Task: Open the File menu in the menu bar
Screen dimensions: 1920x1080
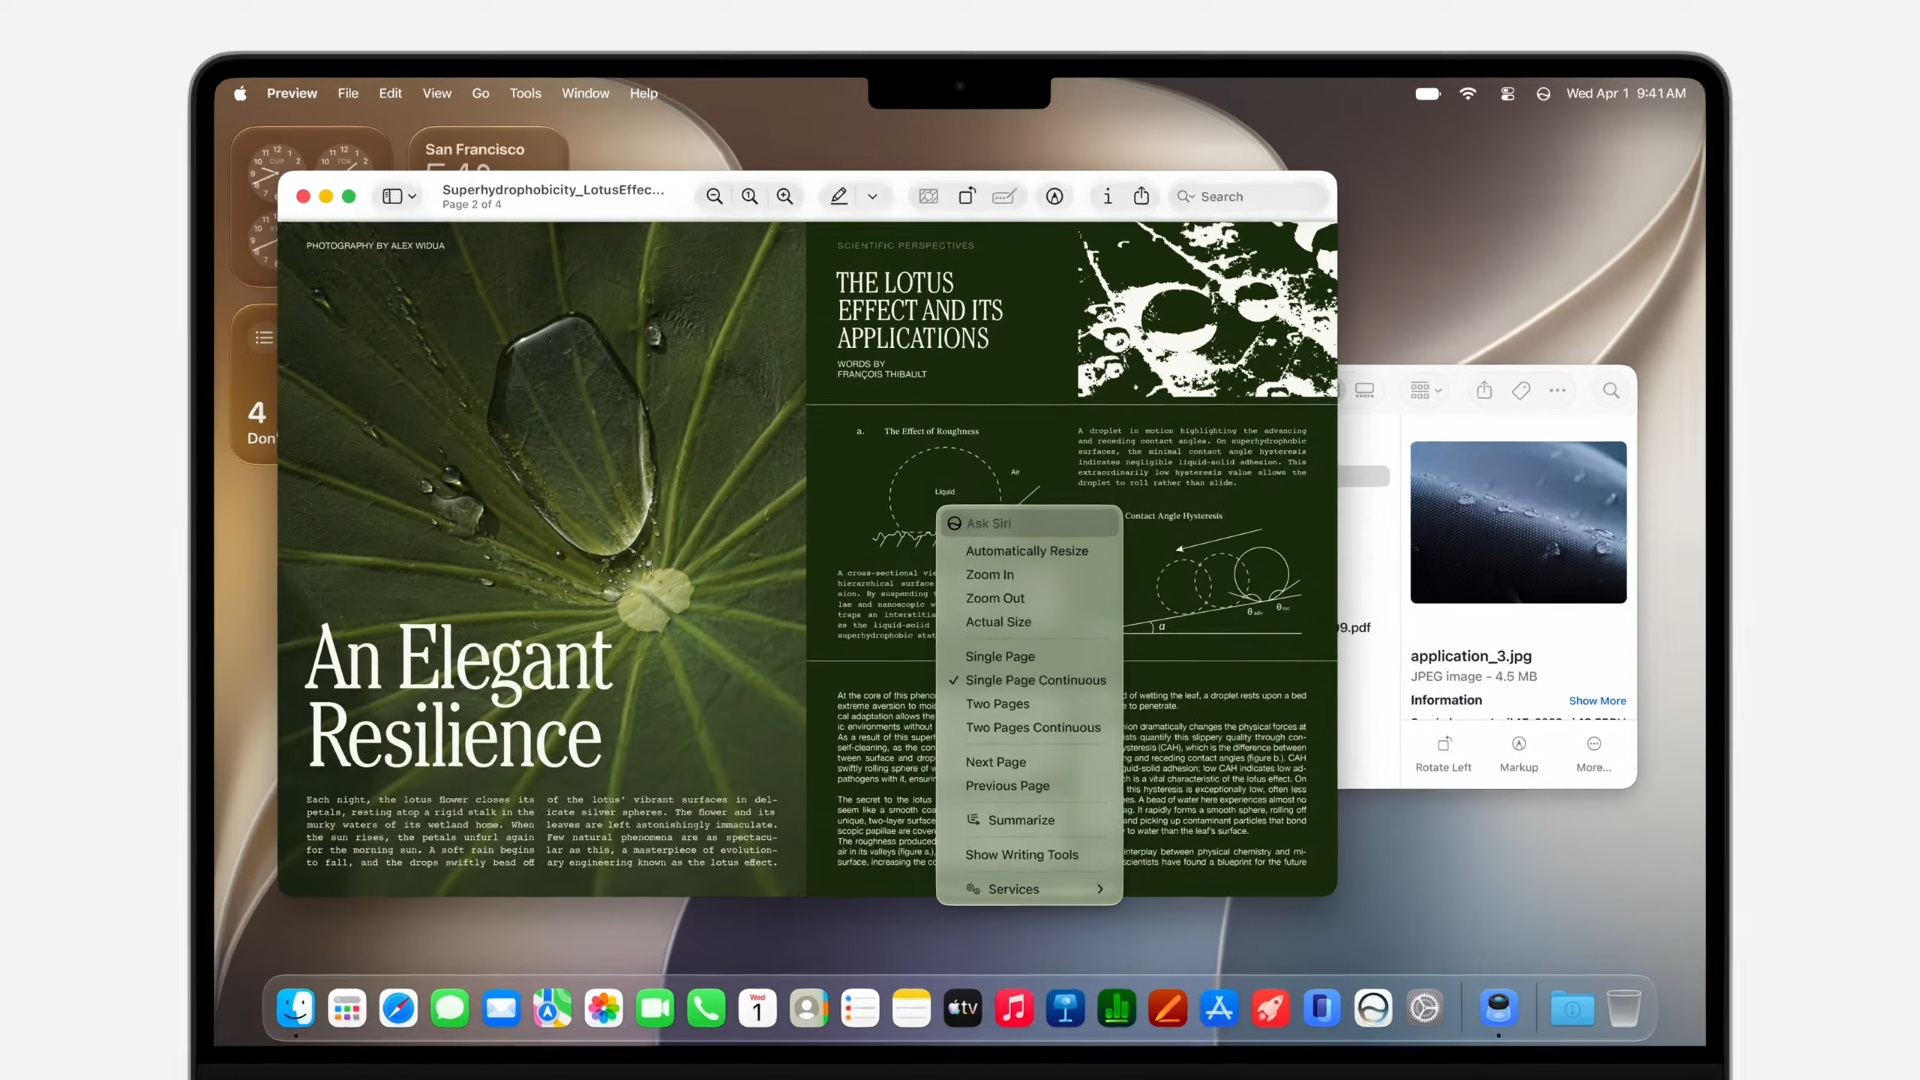Action: click(x=348, y=93)
